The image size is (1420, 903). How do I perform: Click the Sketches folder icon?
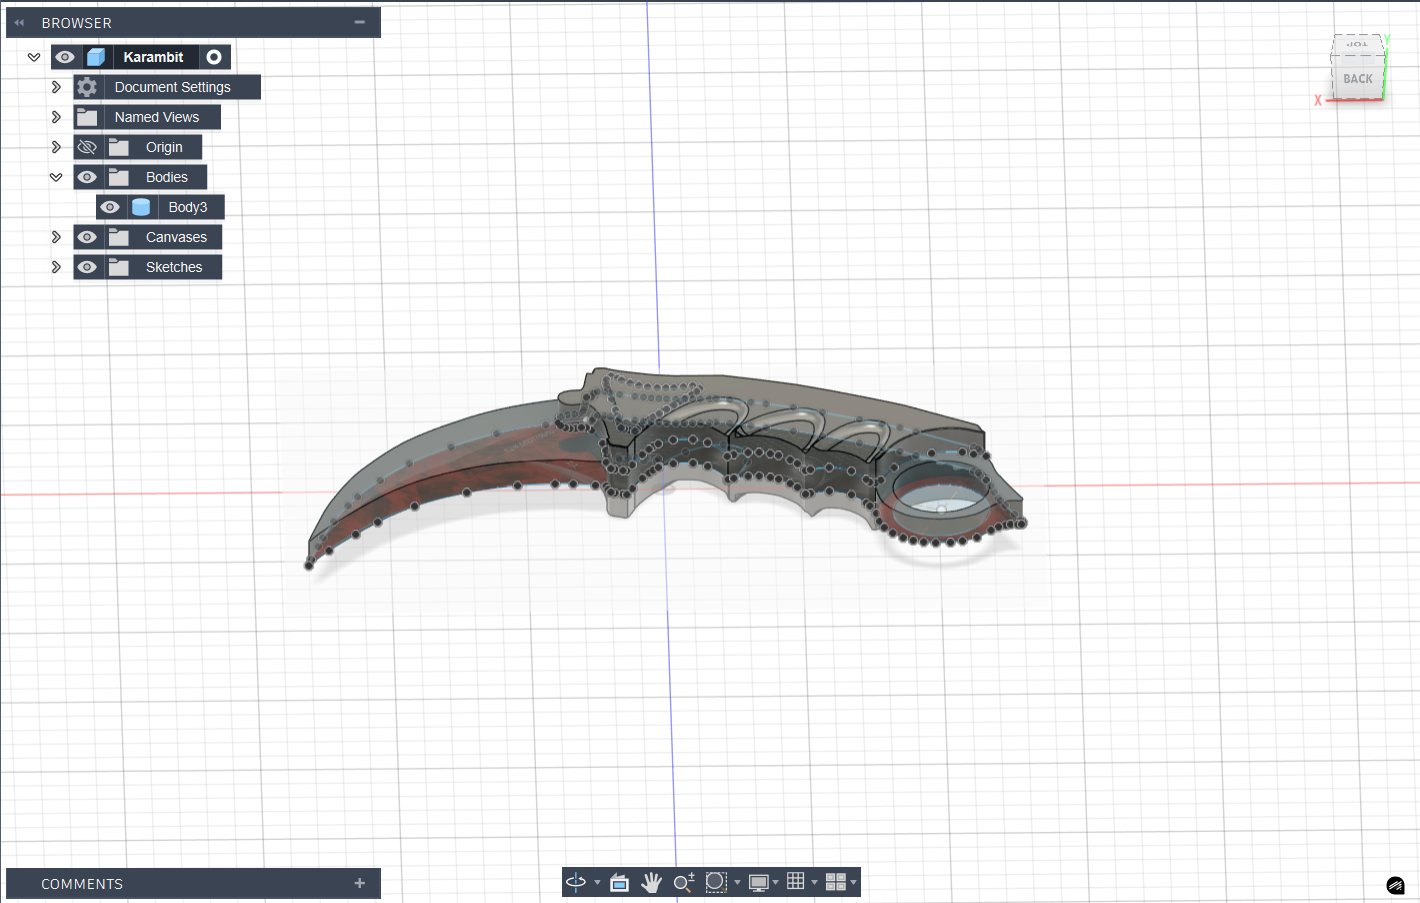tap(119, 267)
